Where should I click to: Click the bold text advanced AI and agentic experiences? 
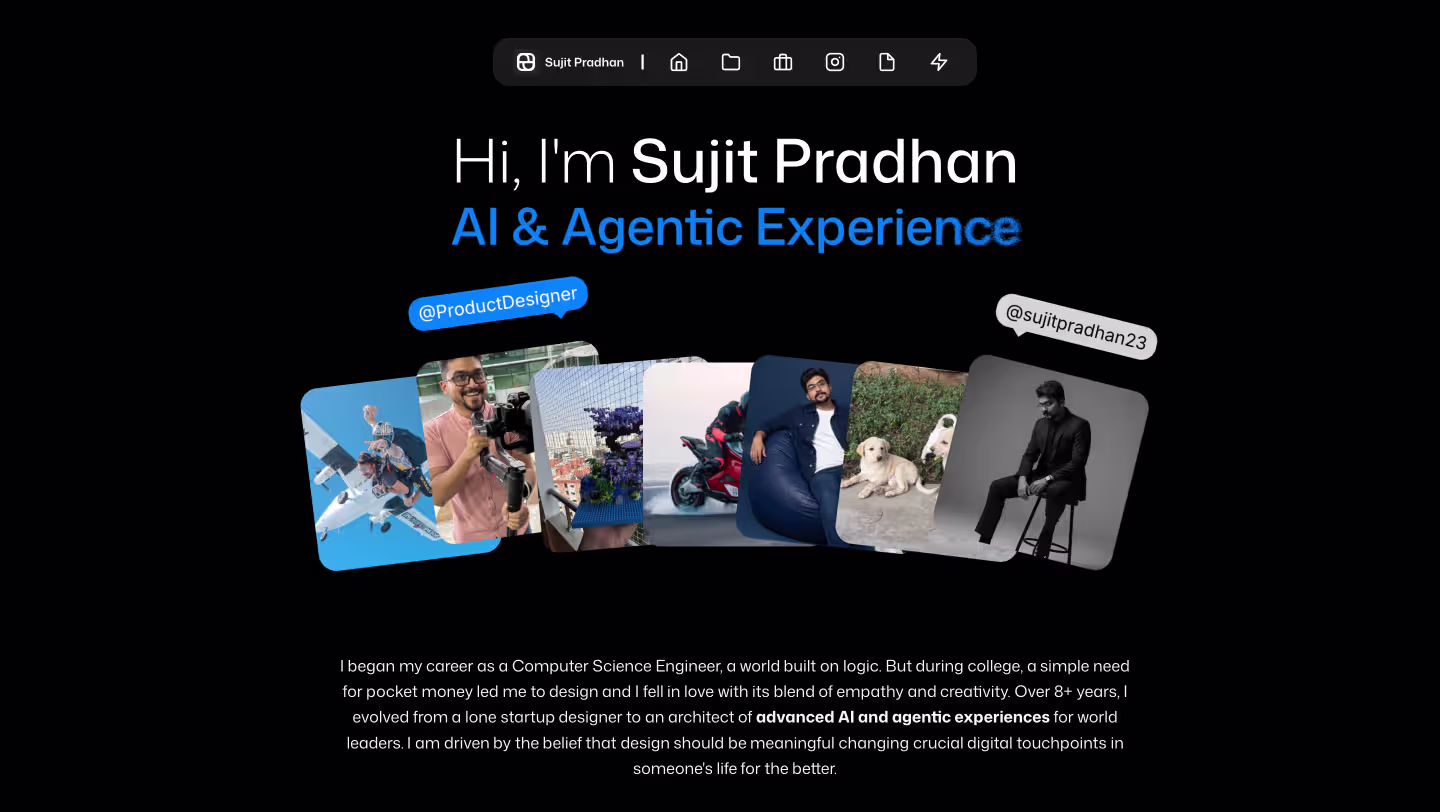(x=902, y=717)
